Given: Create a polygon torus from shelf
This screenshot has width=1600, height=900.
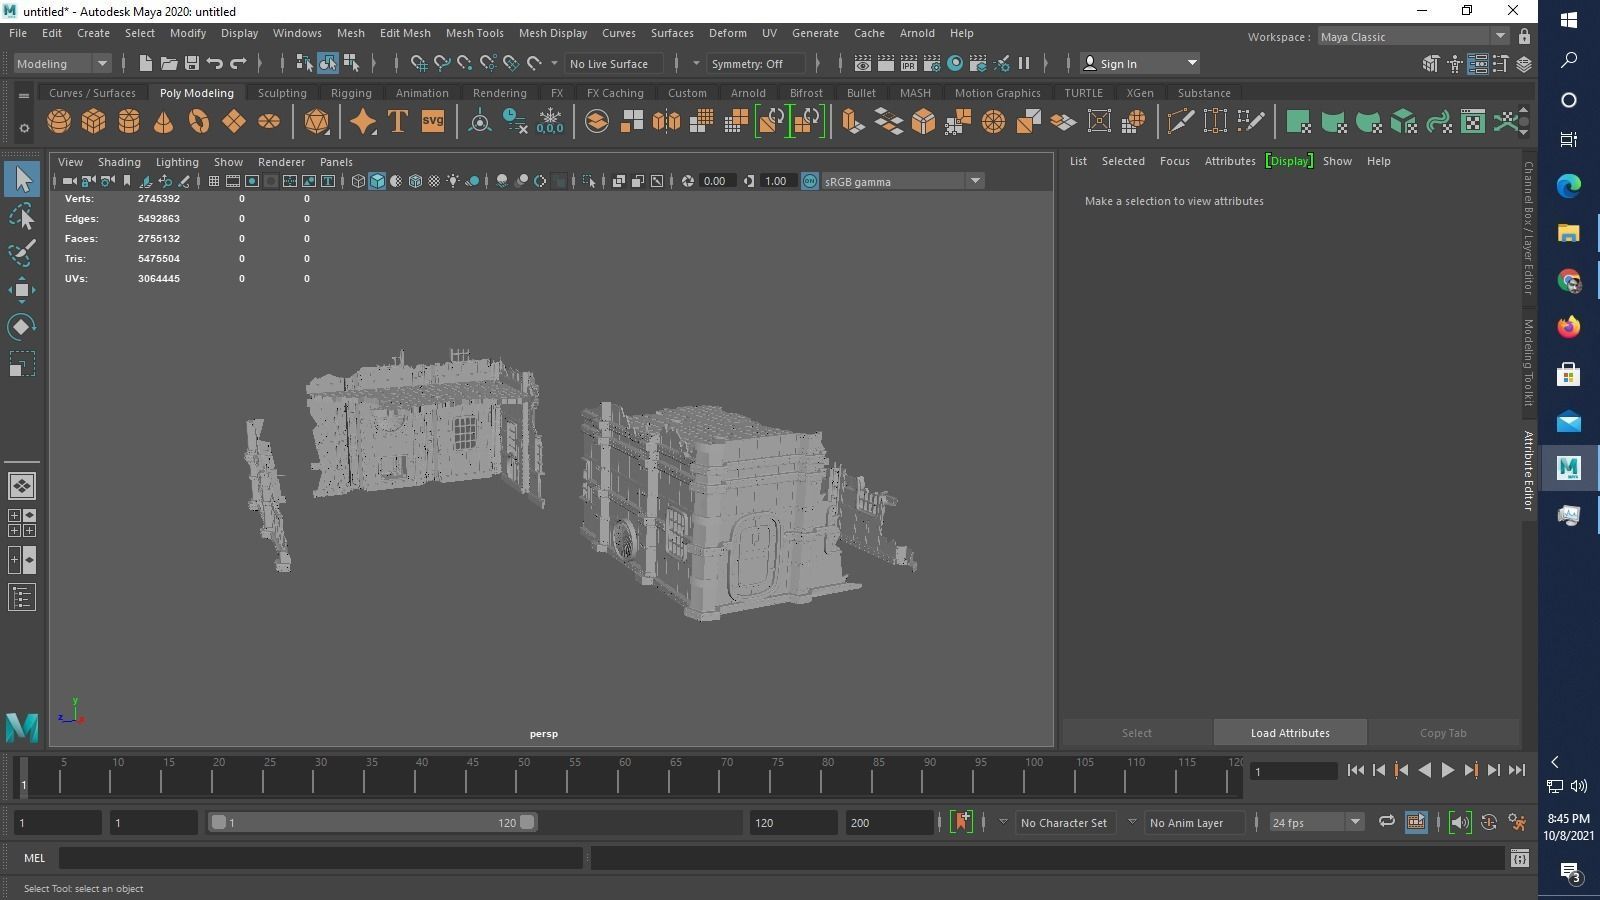Looking at the screenshot, I should (x=199, y=122).
